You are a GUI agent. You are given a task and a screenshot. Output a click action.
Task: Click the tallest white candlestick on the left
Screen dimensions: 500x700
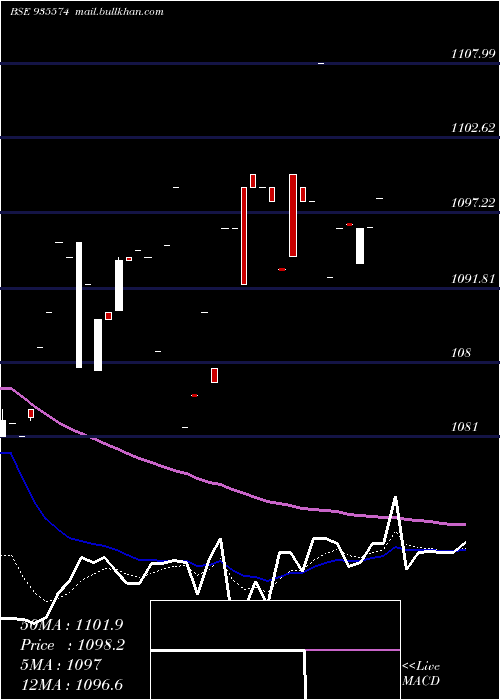79,305
